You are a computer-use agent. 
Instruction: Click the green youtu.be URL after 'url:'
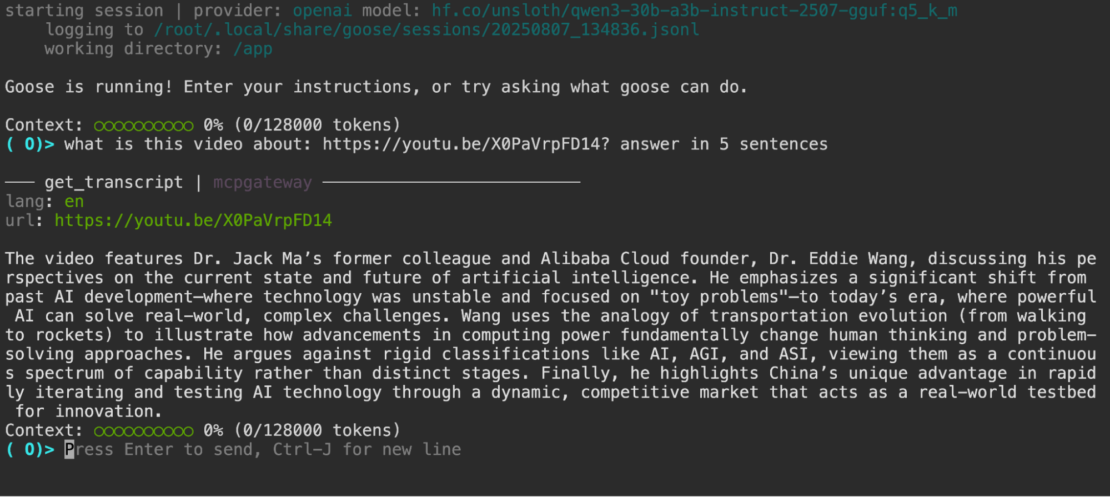pos(193,220)
